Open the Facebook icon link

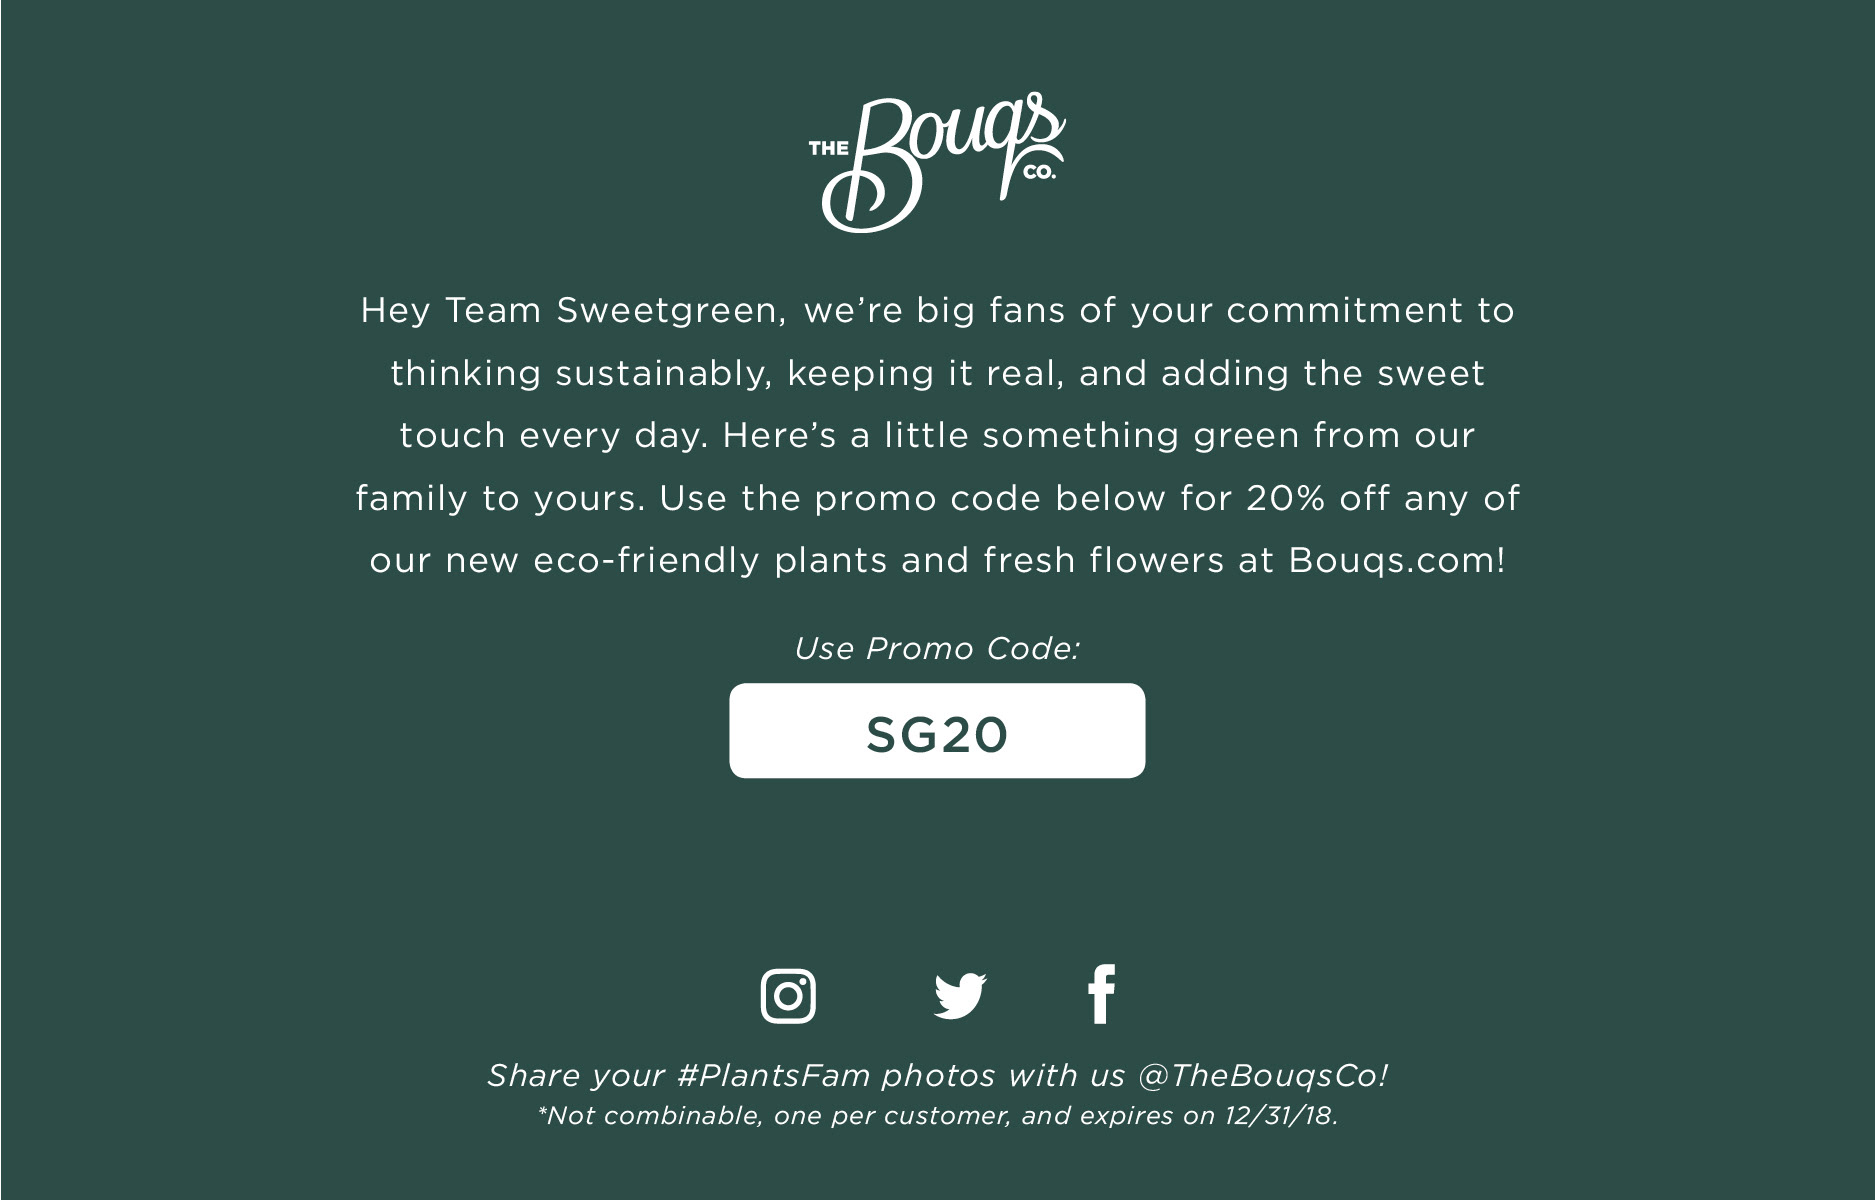click(1101, 994)
